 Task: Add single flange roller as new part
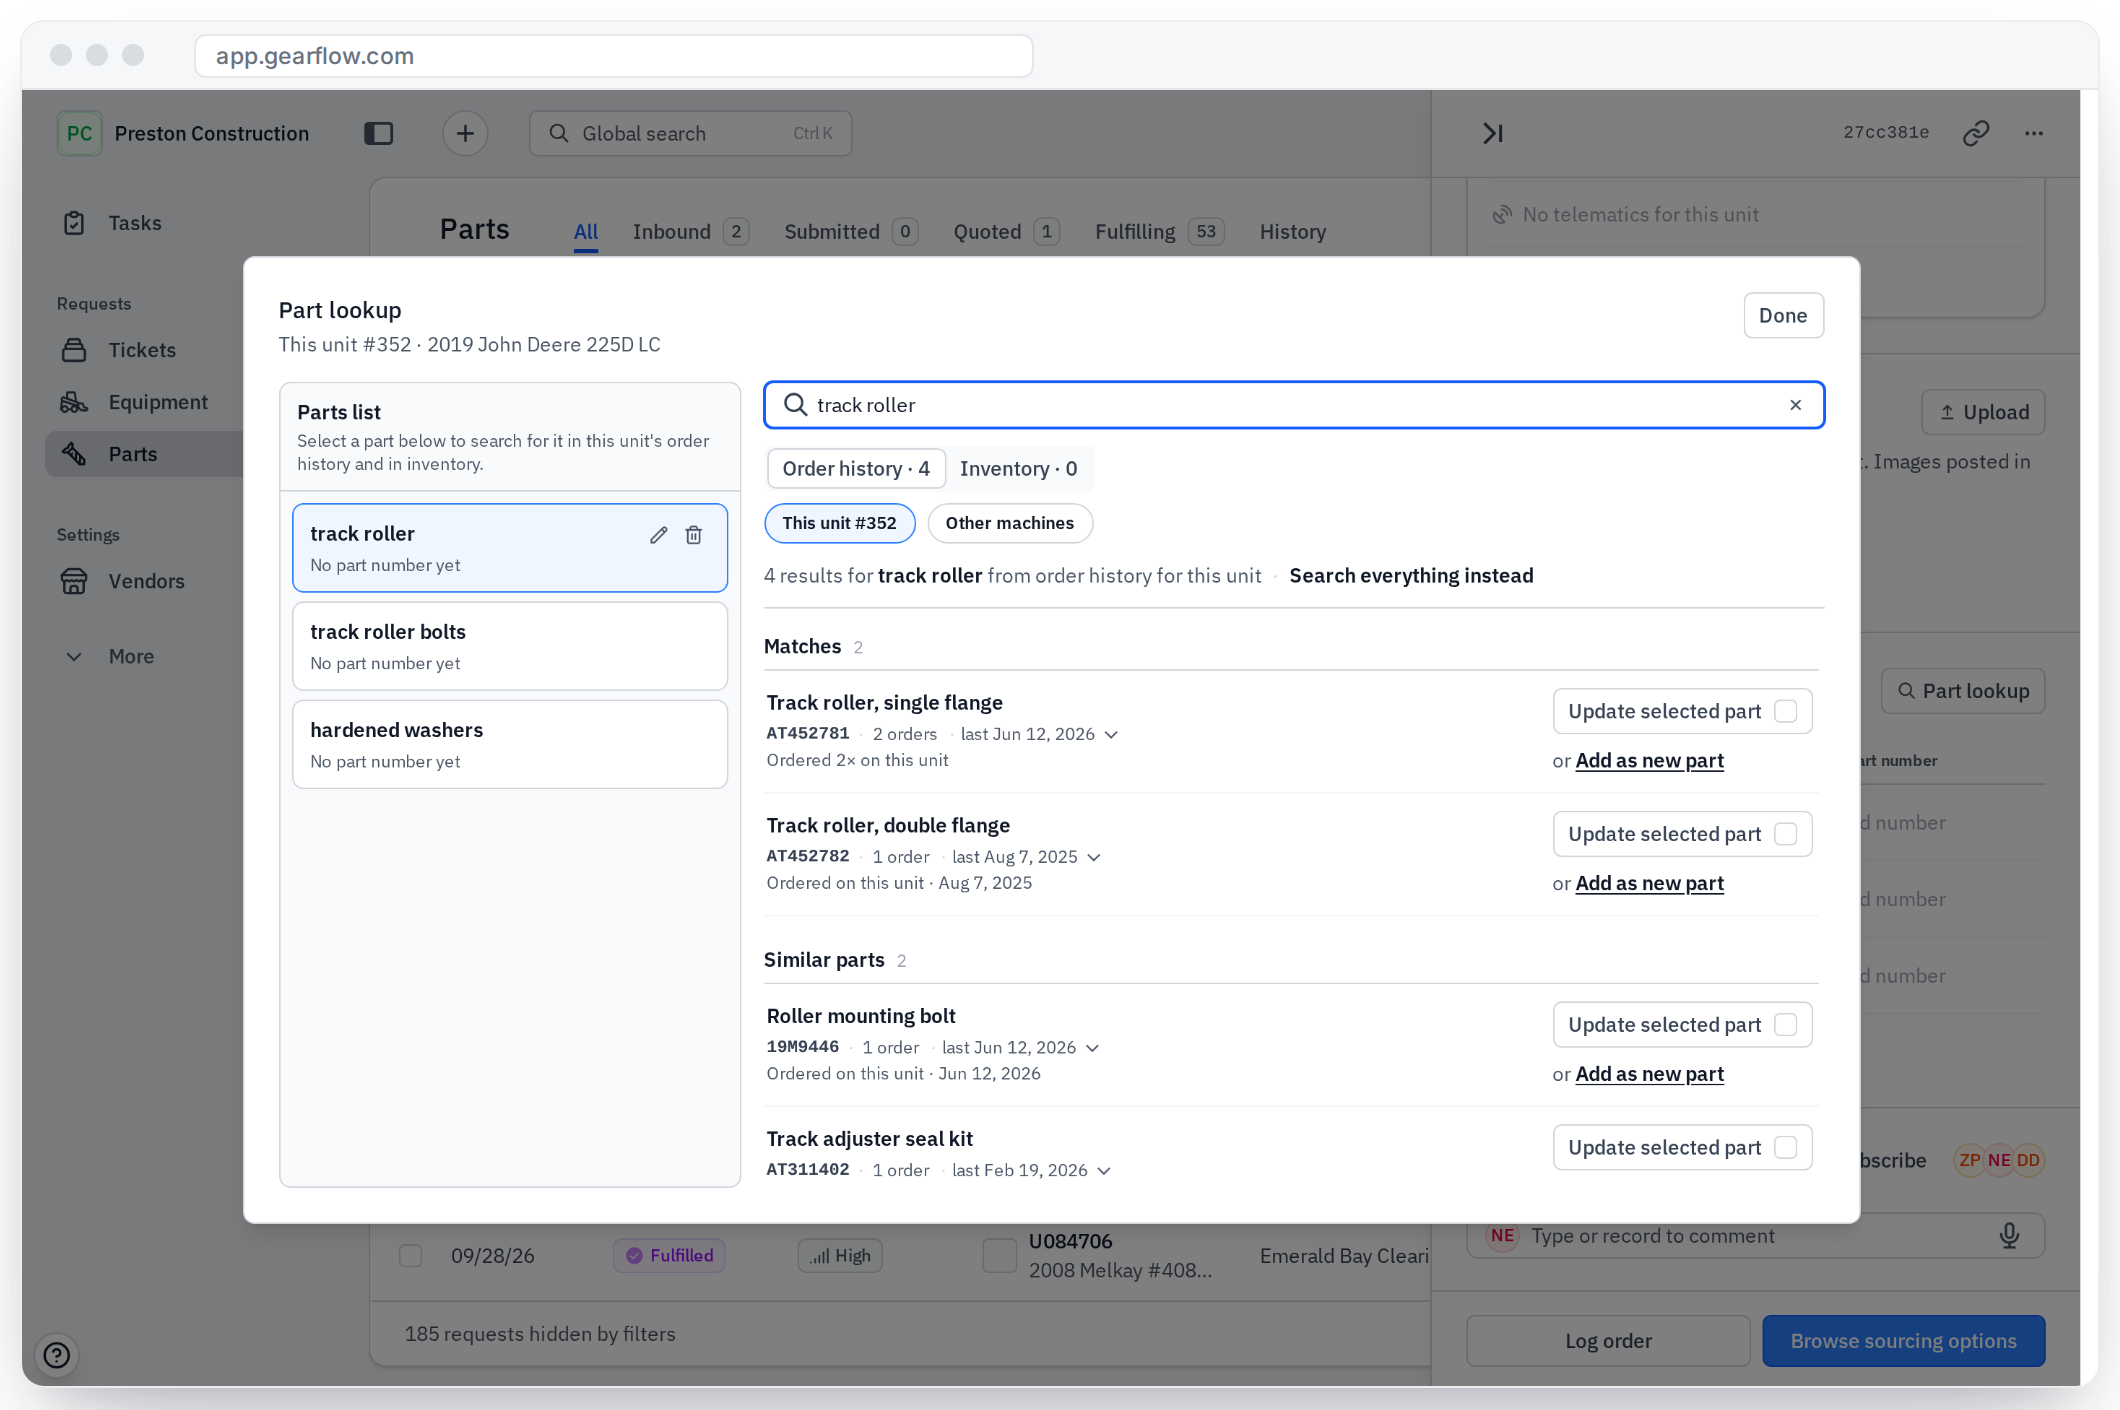point(1649,761)
